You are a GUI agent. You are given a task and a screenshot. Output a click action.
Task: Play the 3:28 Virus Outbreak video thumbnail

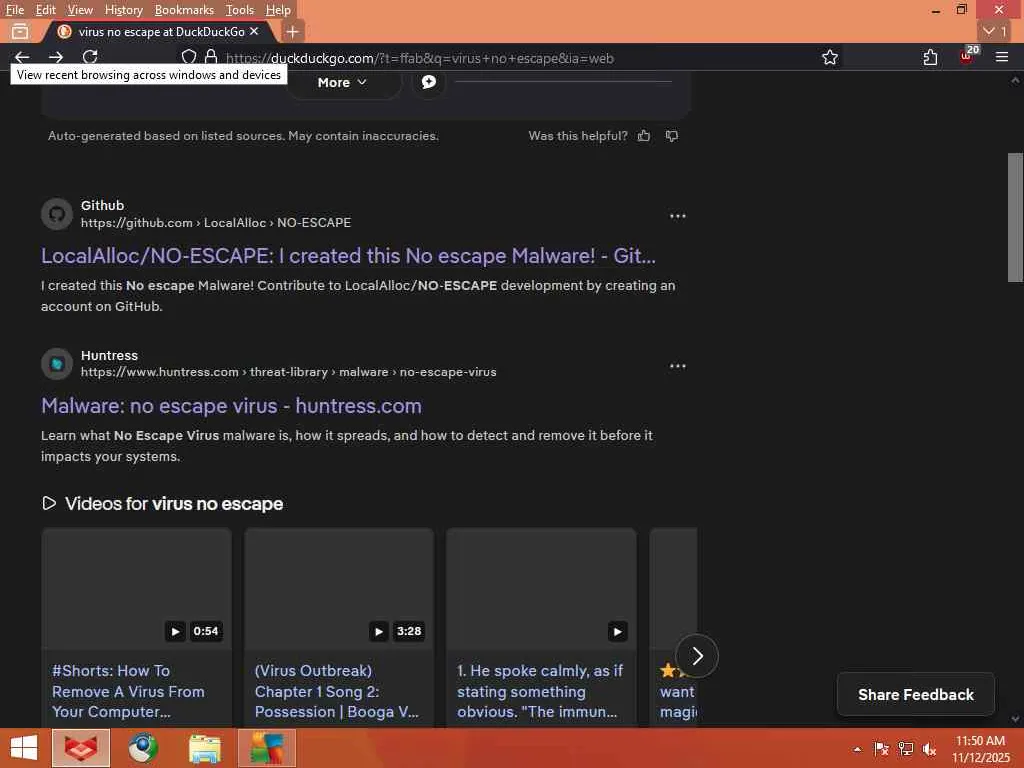pos(339,589)
